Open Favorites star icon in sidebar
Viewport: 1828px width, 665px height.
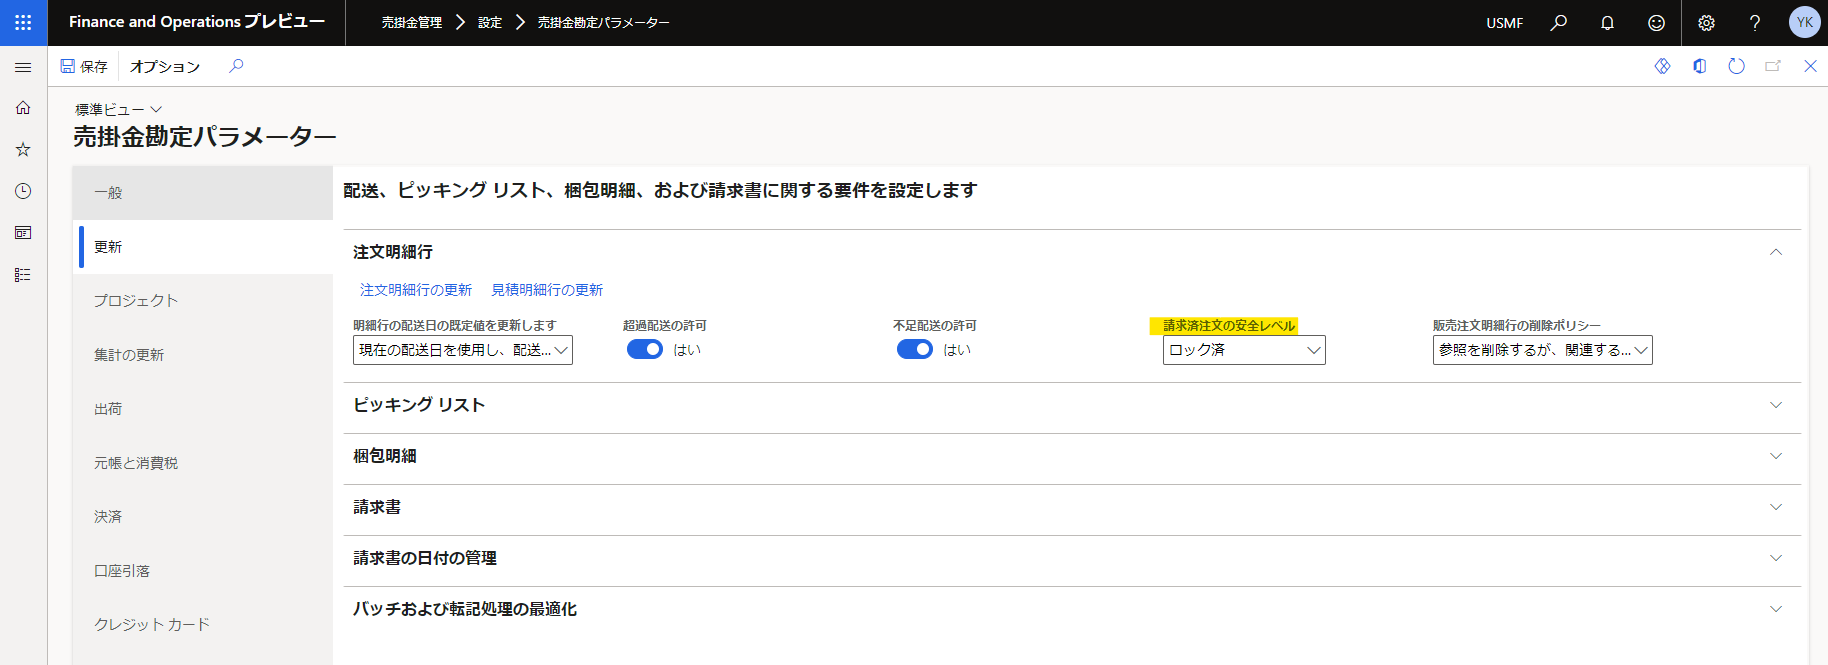click(x=23, y=150)
